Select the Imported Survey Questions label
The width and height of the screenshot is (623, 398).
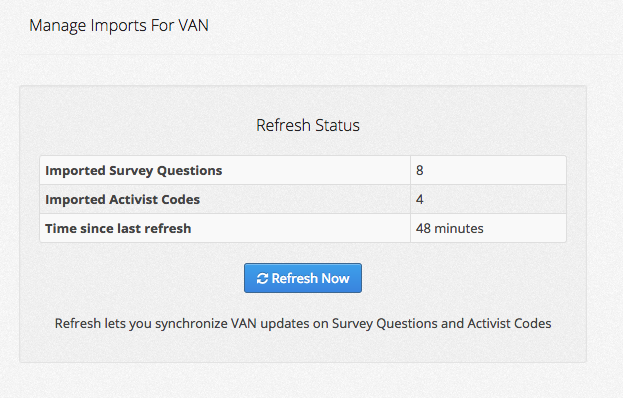[x=134, y=170]
